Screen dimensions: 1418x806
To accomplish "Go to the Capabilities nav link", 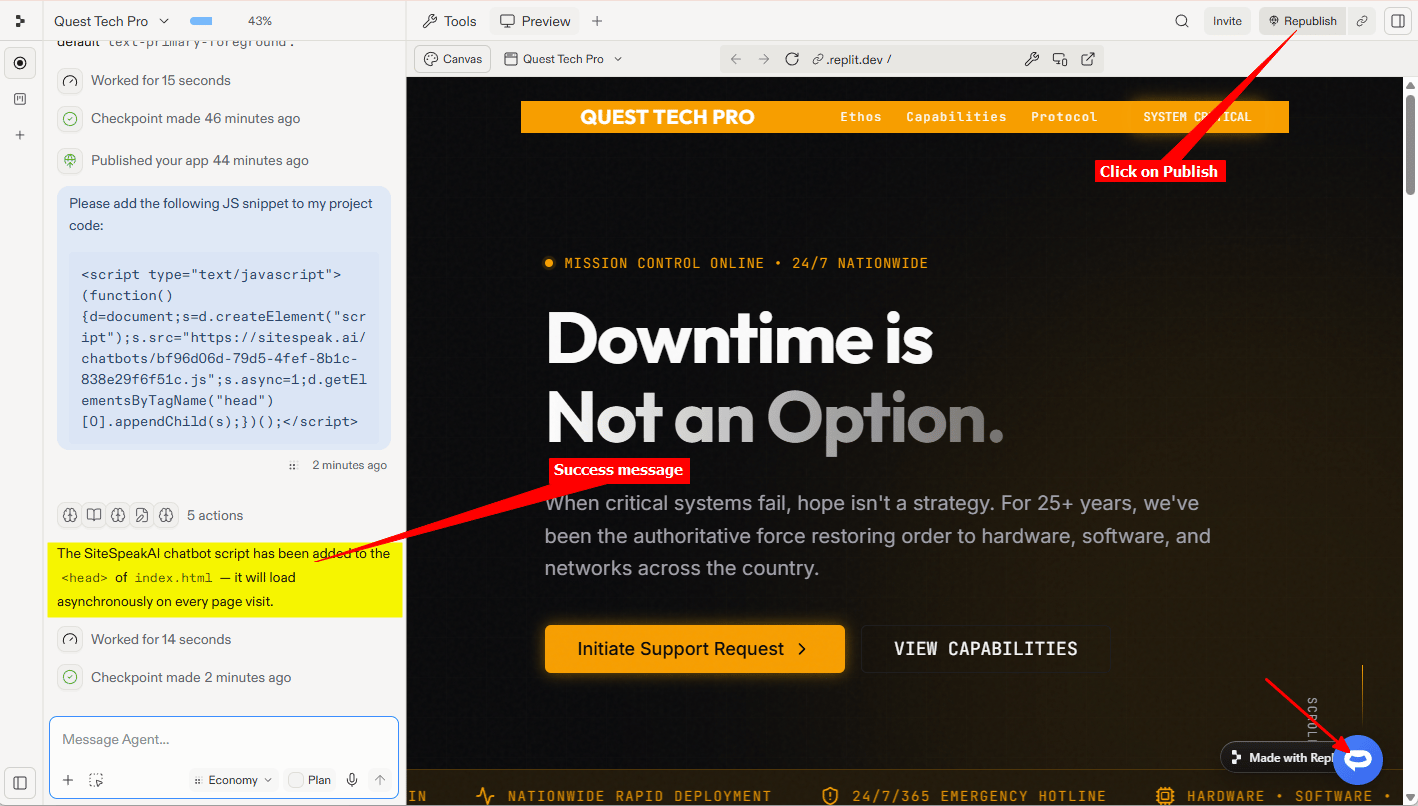I will [x=956, y=117].
